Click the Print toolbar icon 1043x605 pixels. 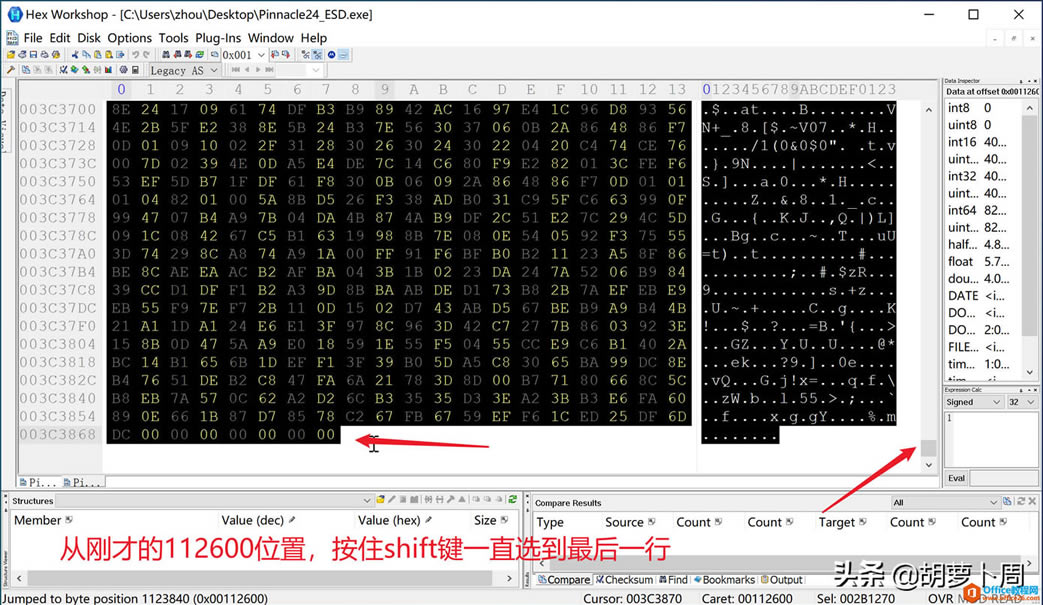pos(45,55)
